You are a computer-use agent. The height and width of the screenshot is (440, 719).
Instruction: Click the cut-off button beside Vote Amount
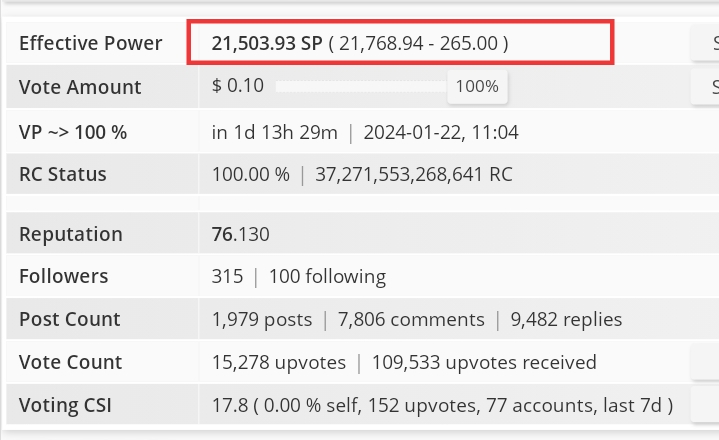[x=705, y=86]
